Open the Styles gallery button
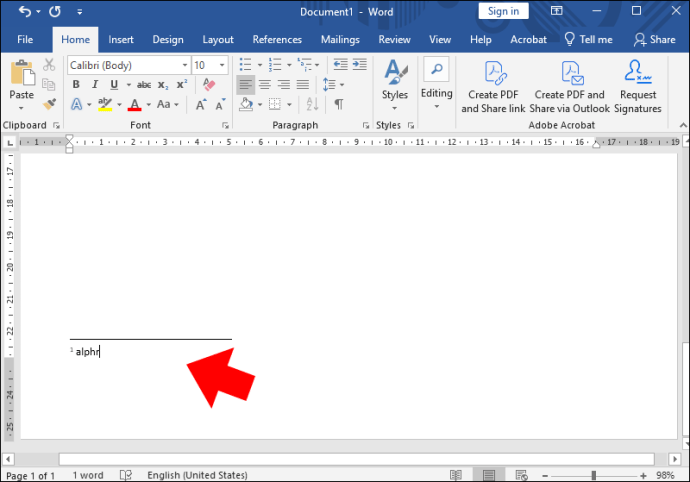Image resolution: width=690 pixels, height=482 pixels. point(395,85)
